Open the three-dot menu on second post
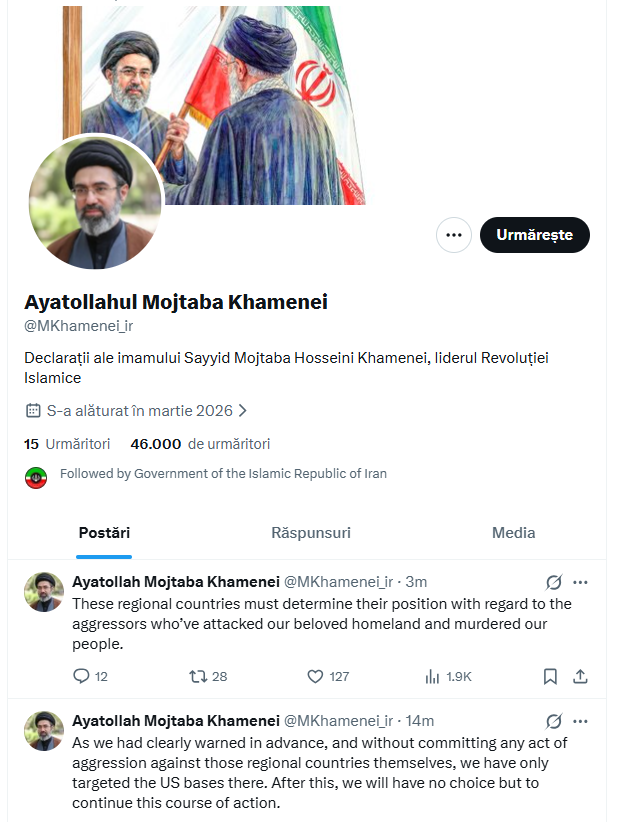The image size is (623, 822). coord(581,721)
